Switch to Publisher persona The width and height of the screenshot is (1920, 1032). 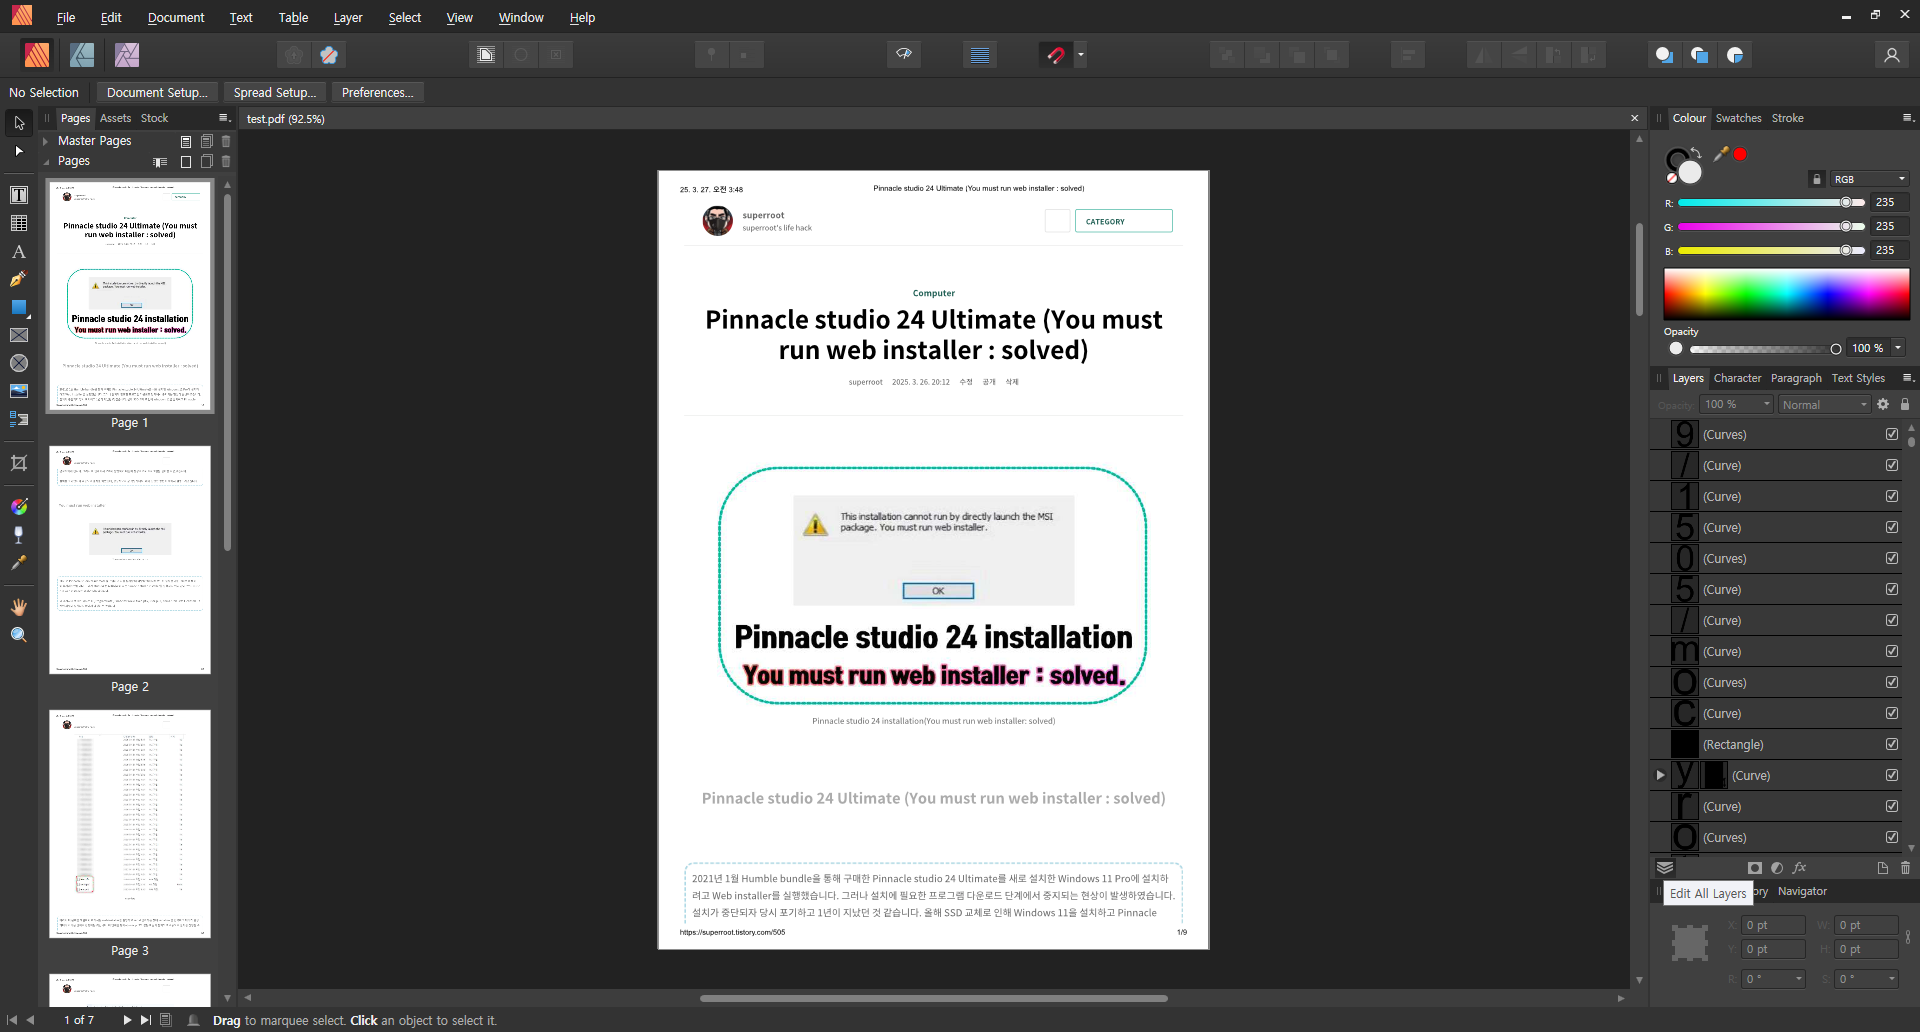pos(38,55)
